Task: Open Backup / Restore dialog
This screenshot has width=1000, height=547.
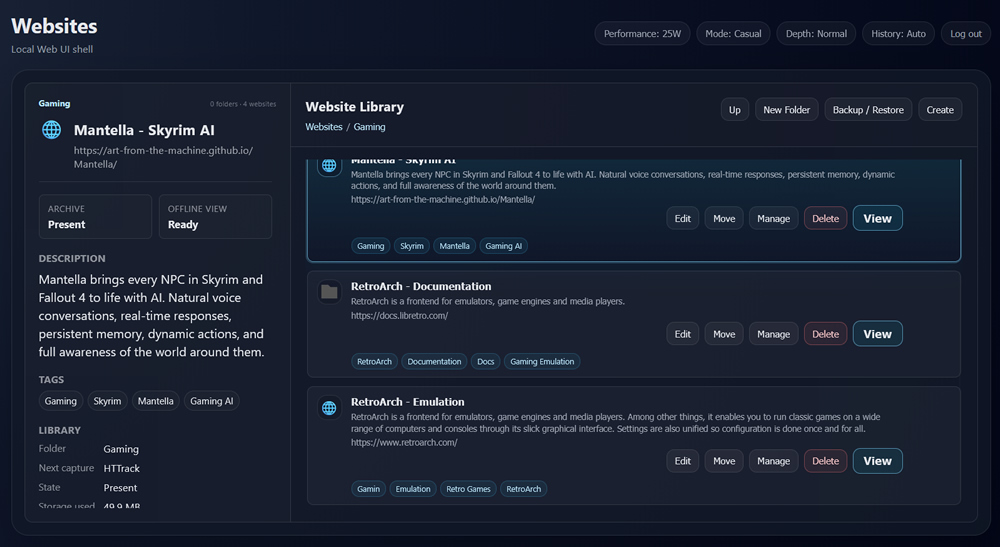Action: click(868, 110)
